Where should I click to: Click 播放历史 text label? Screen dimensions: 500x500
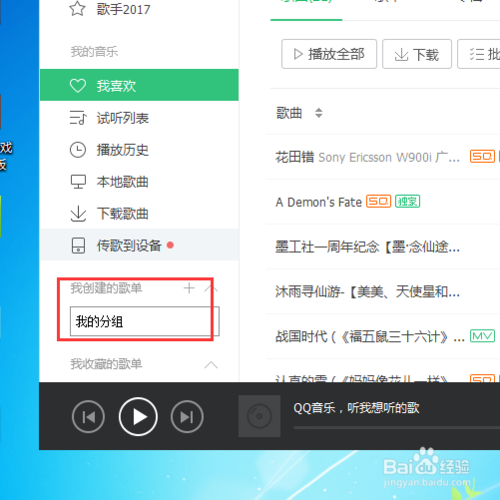tap(123, 150)
